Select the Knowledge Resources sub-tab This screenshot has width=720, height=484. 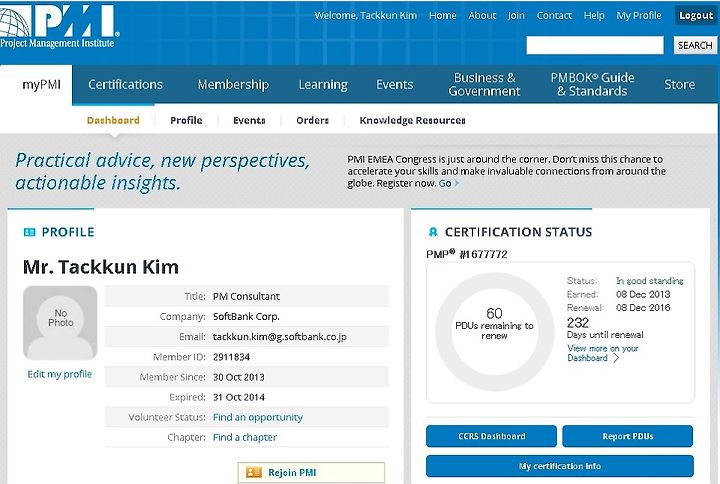(412, 120)
